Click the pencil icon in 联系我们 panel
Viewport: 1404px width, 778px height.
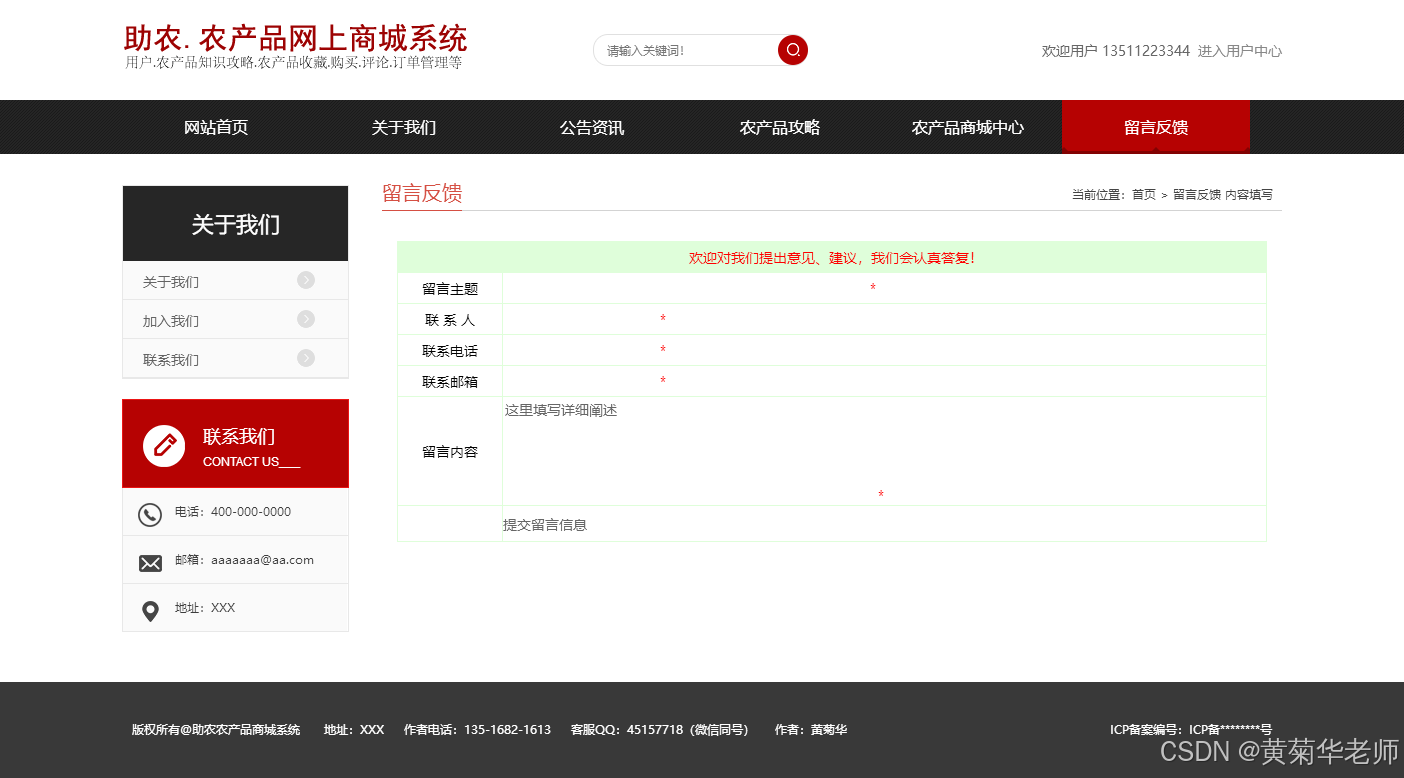164,445
